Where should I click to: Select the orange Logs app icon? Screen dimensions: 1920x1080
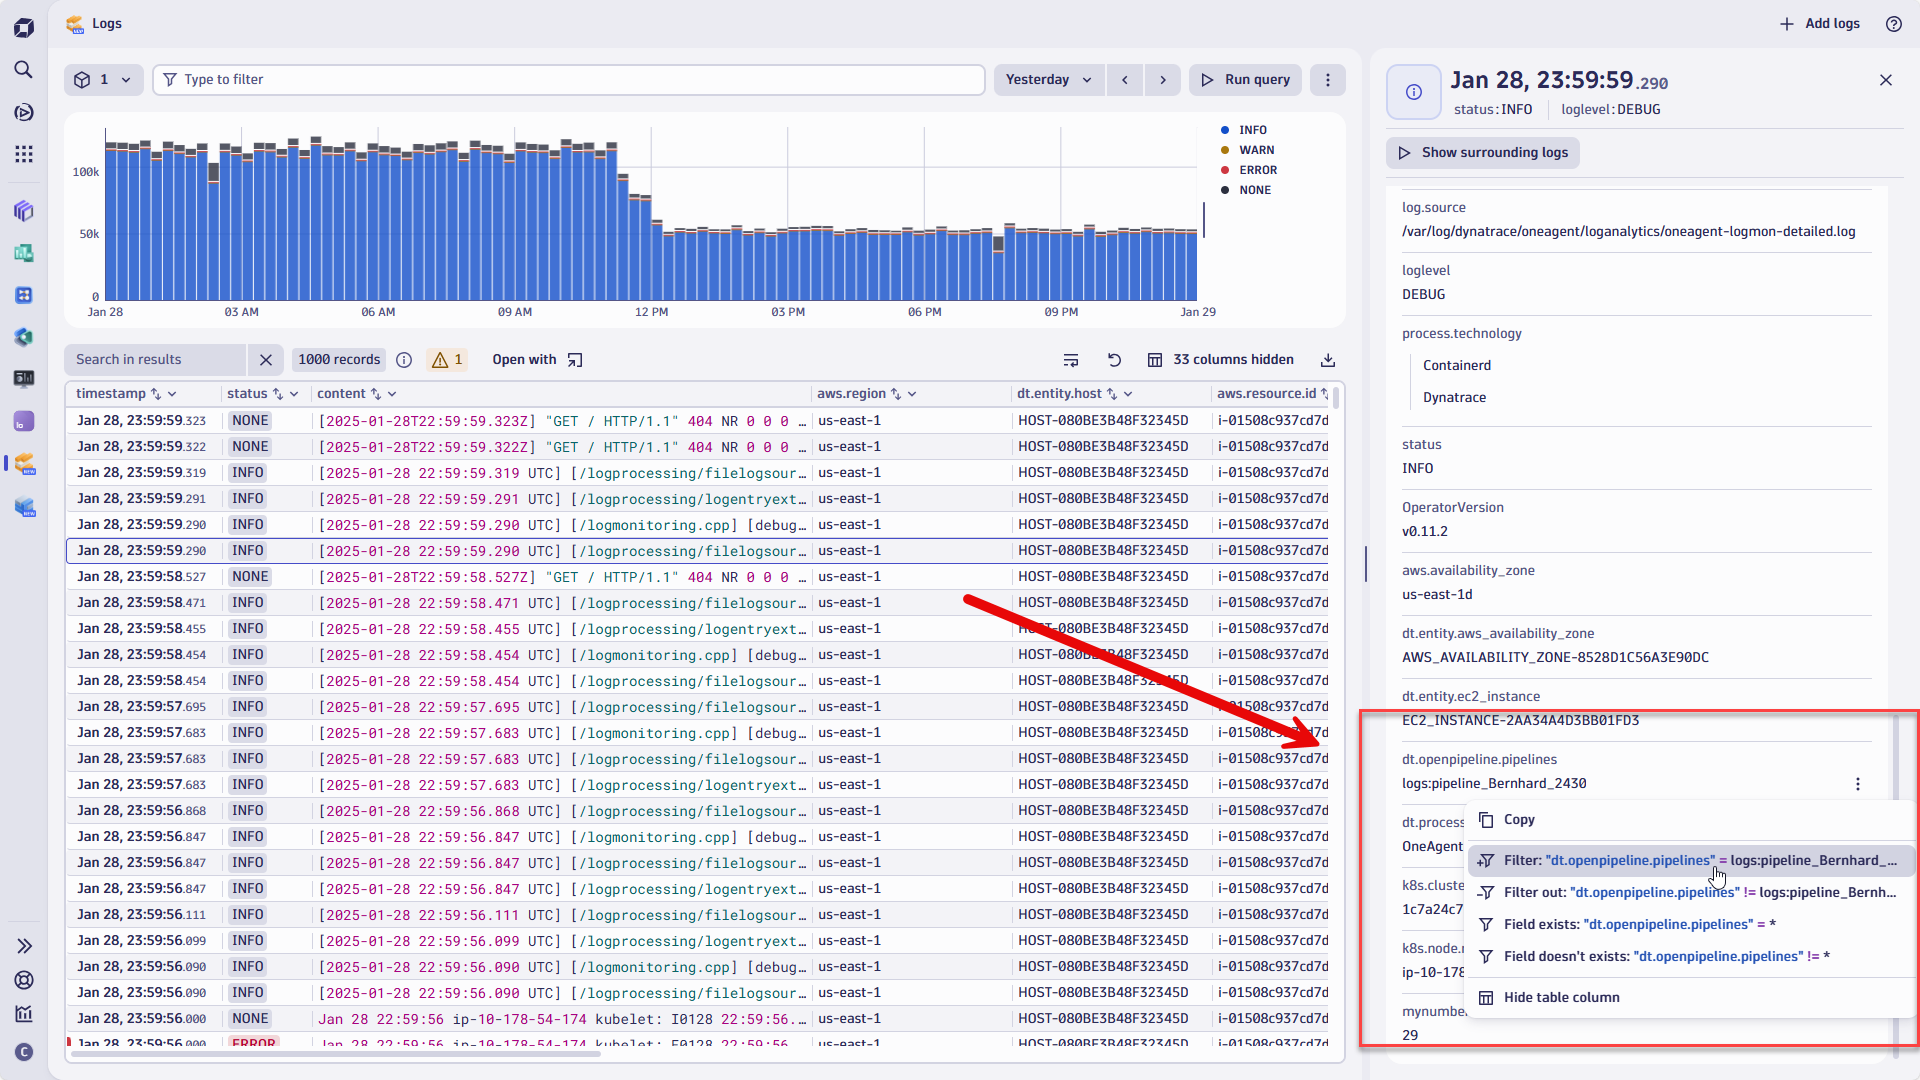[24, 464]
